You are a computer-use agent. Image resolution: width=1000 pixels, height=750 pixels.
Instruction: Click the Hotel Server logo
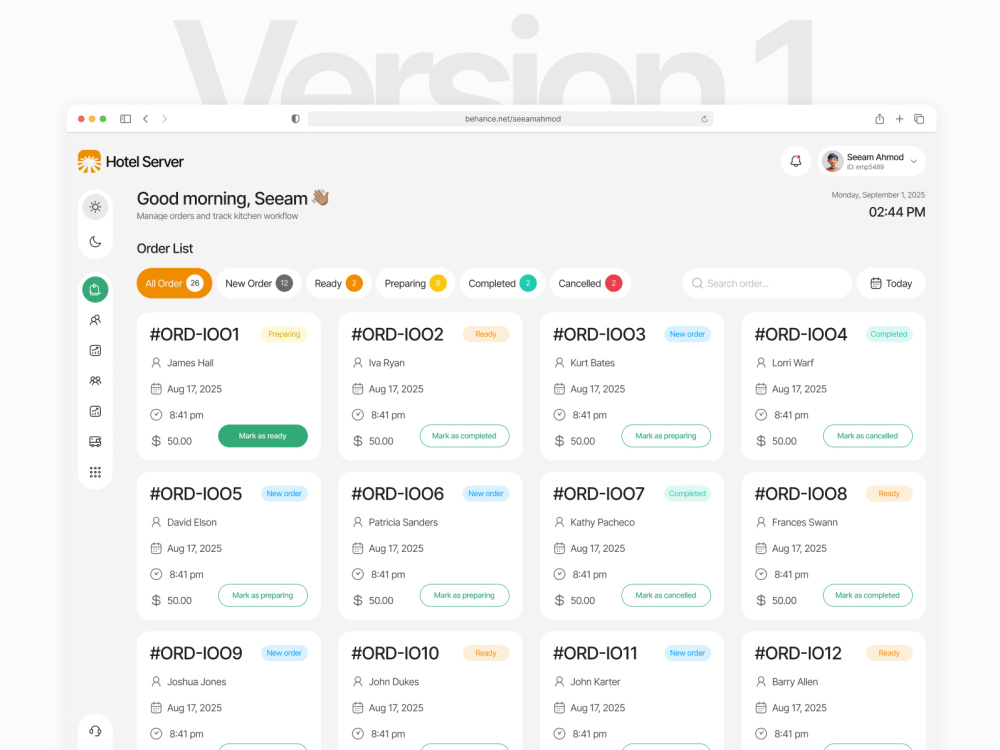[130, 162]
